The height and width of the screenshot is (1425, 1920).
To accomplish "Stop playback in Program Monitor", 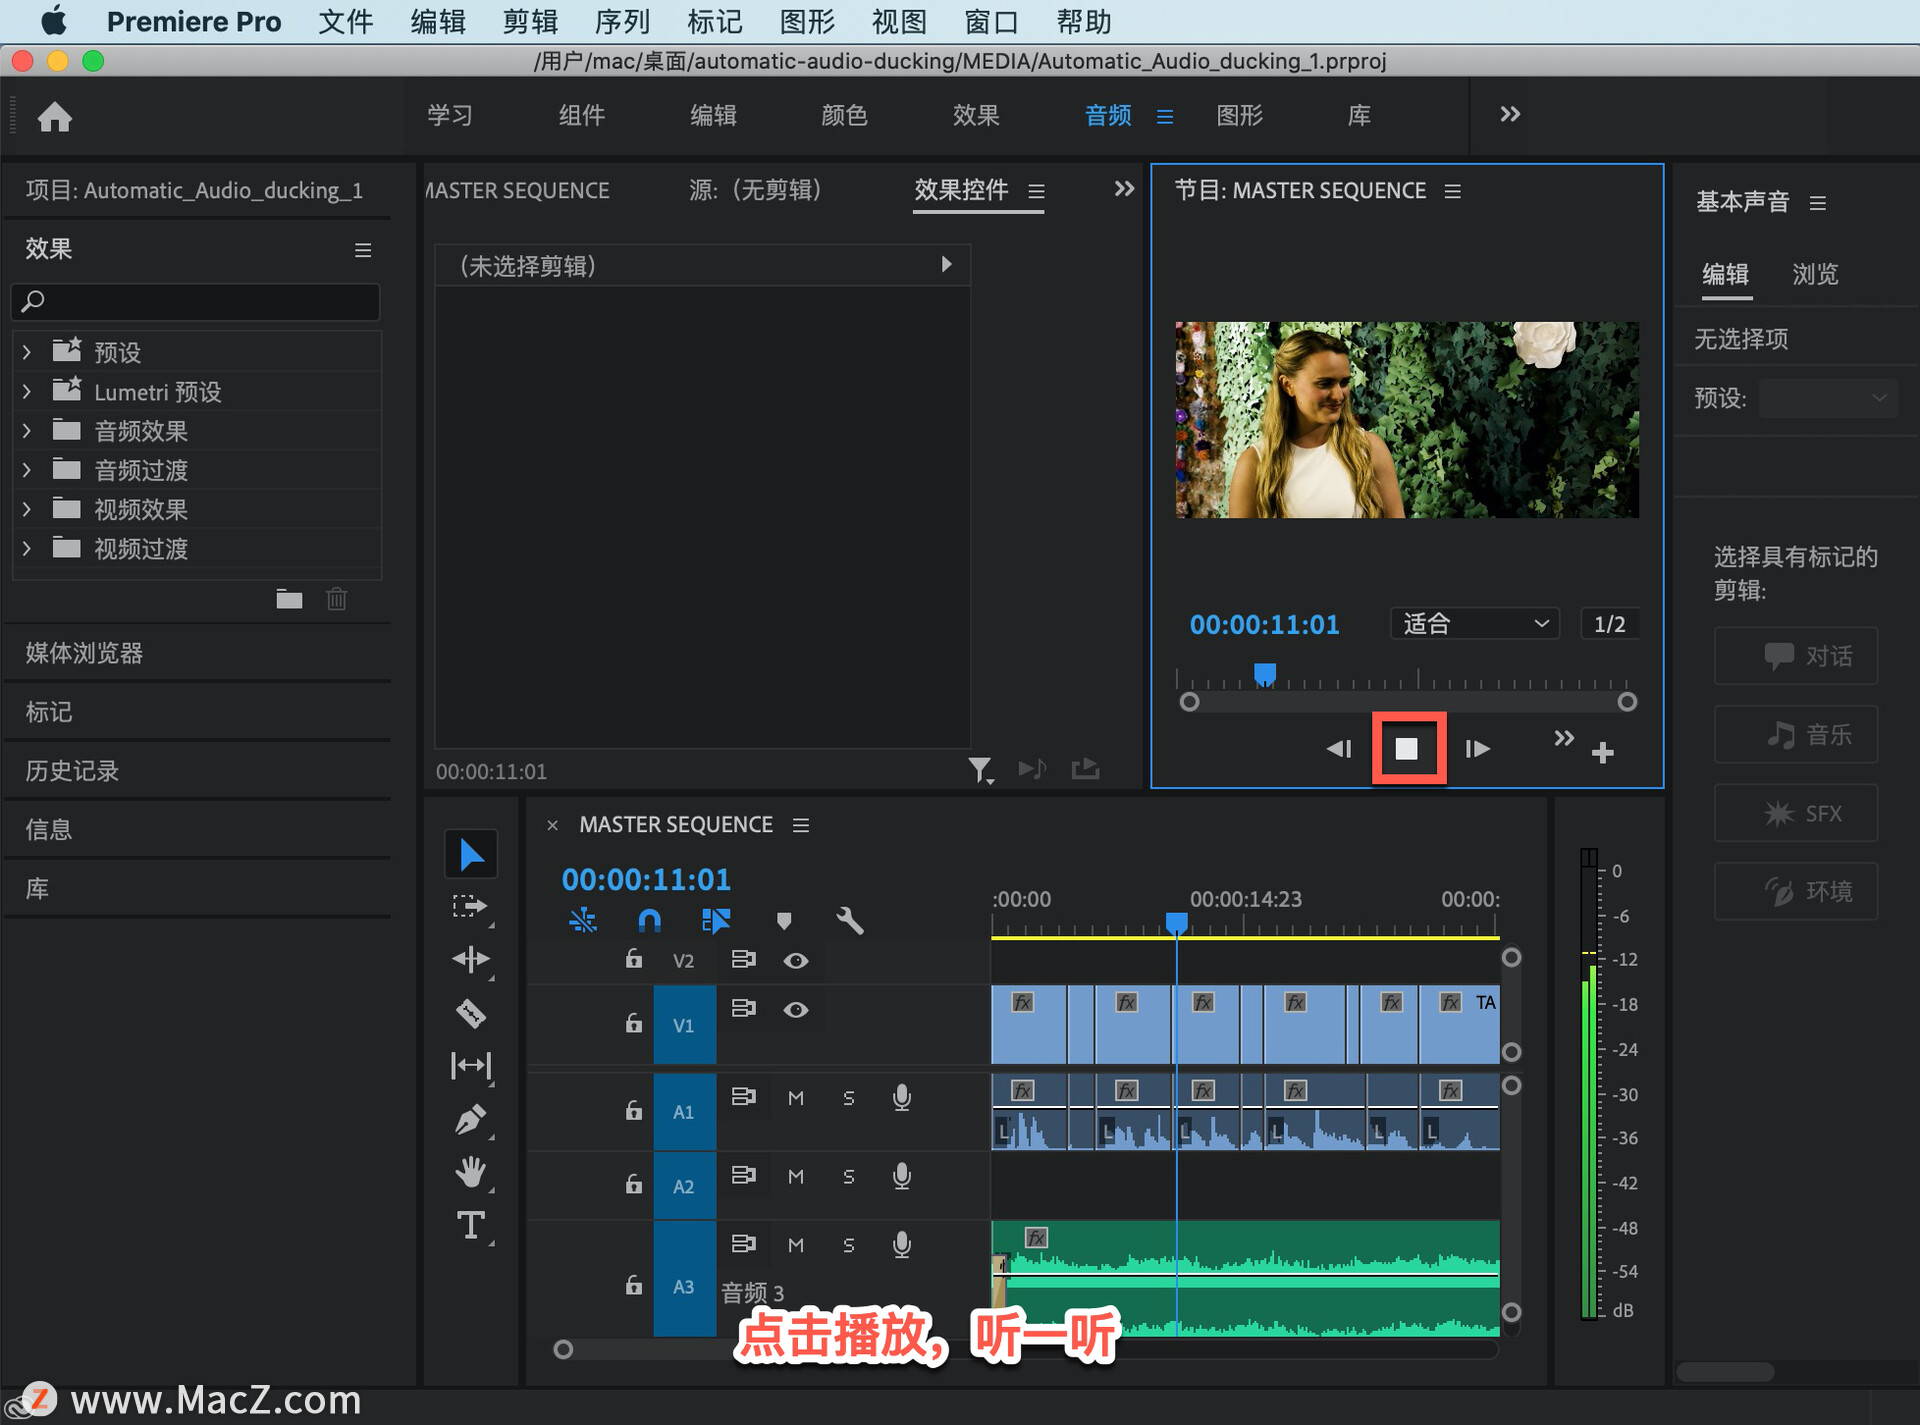I will point(1407,748).
